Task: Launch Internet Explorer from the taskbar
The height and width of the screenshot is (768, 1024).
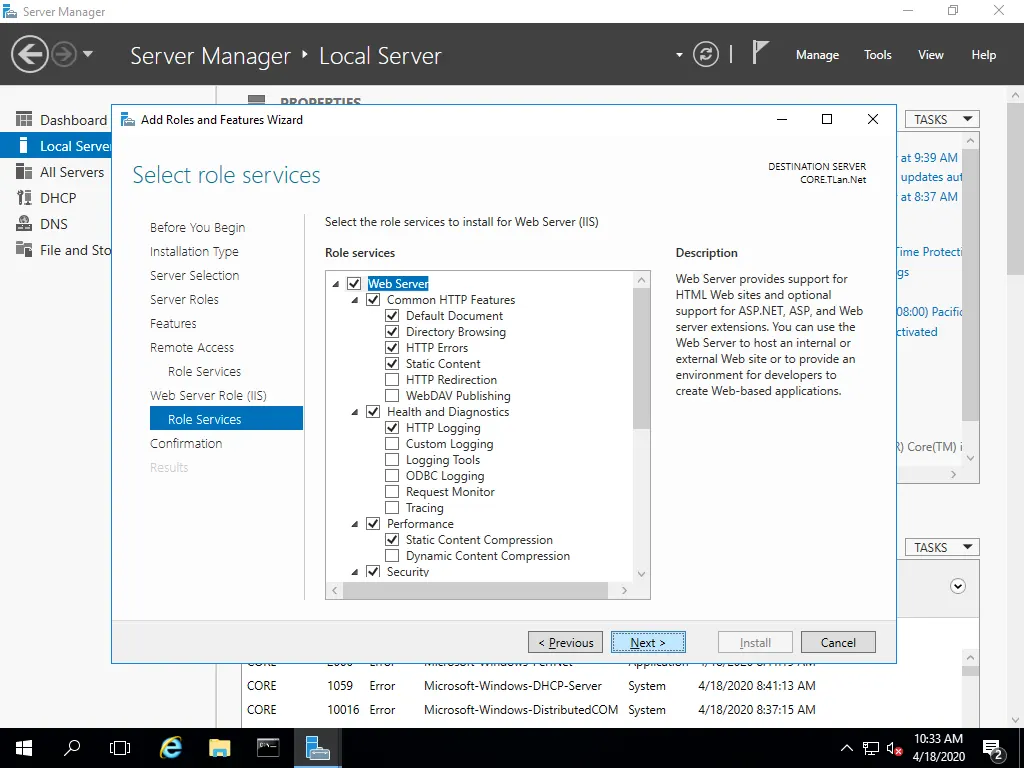Action: [x=170, y=748]
